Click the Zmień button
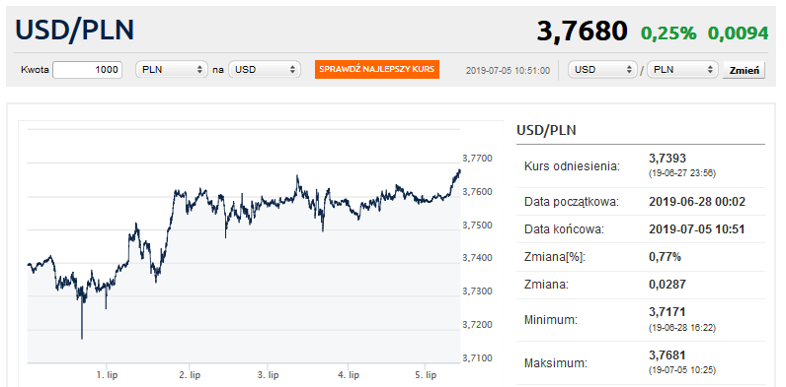 (x=744, y=70)
